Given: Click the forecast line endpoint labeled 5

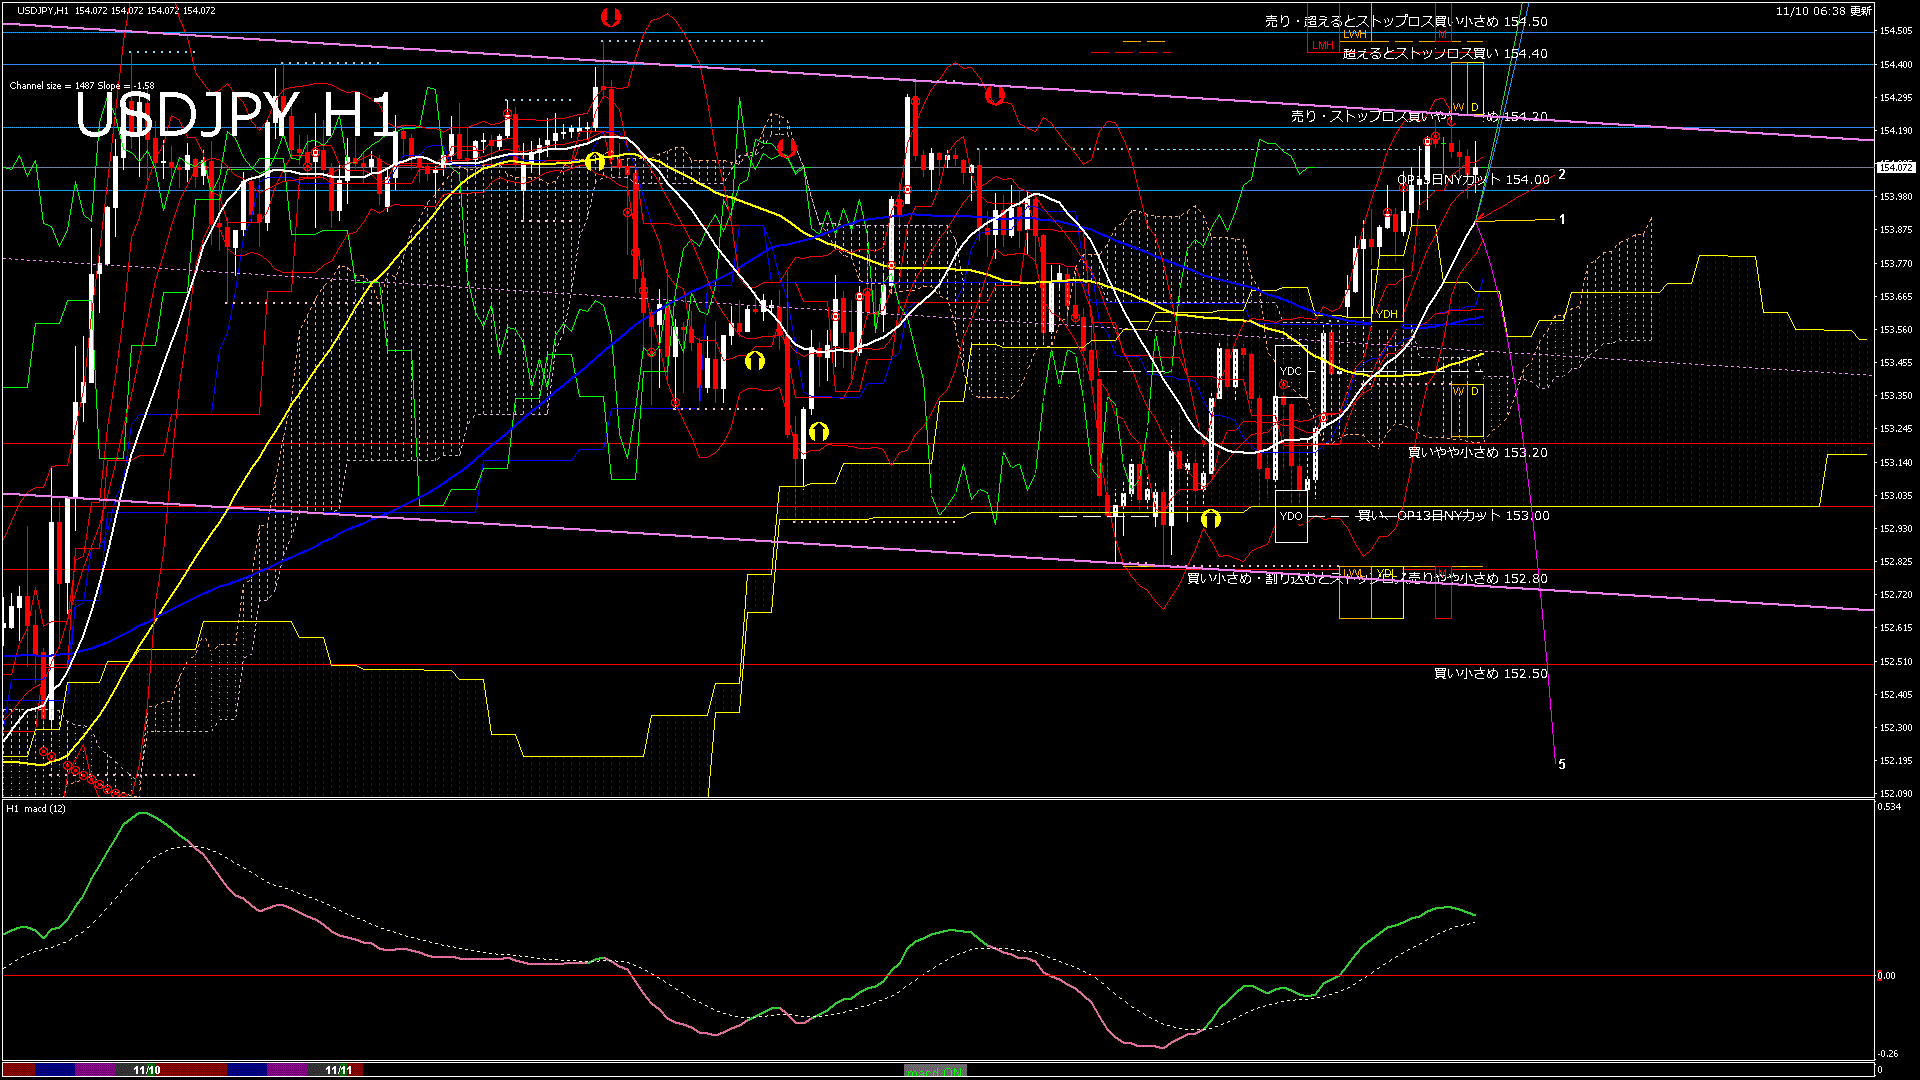Looking at the screenshot, I should click(1561, 764).
